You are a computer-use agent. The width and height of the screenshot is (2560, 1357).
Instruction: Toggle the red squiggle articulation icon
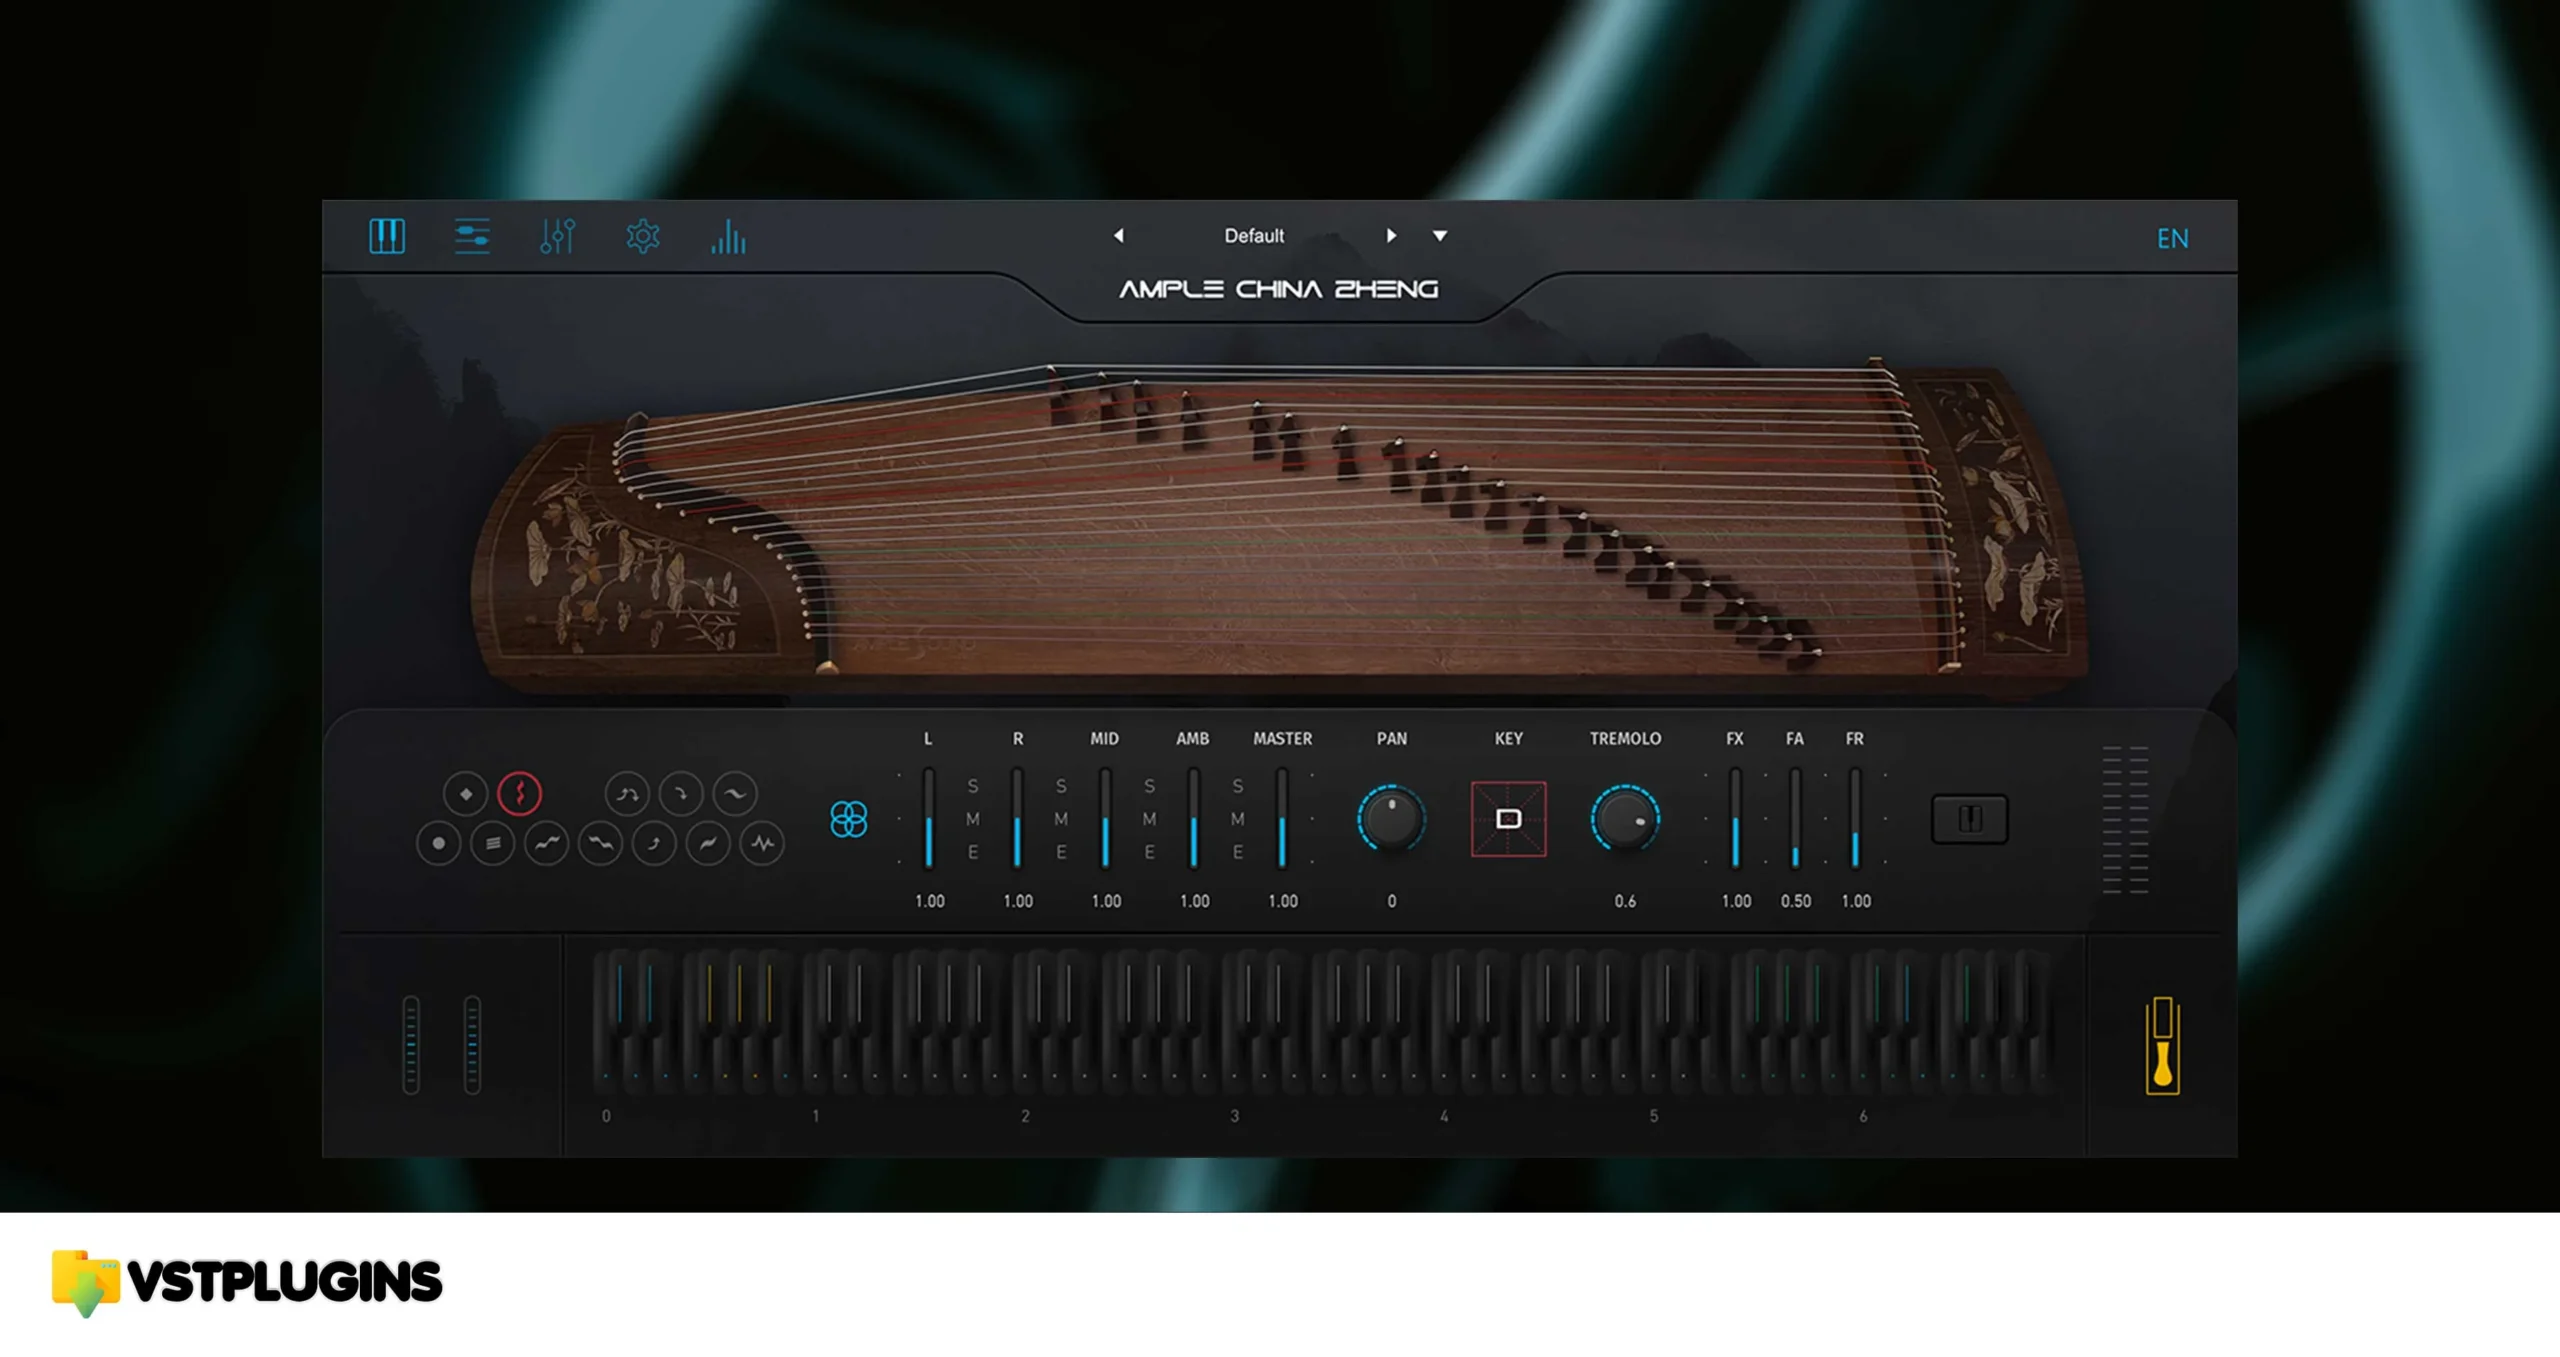[x=520, y=794]
